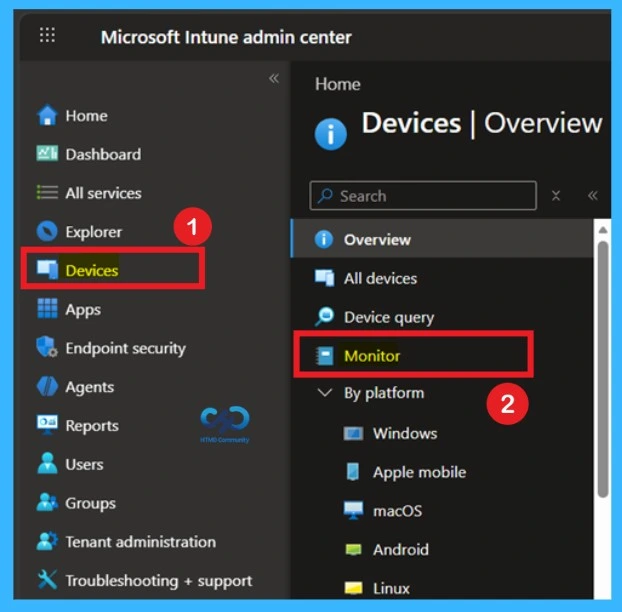The image size is (622, 612).
Task: Open Apps from the sidebar
Action: pyautogui.click(x=83, y=310)
